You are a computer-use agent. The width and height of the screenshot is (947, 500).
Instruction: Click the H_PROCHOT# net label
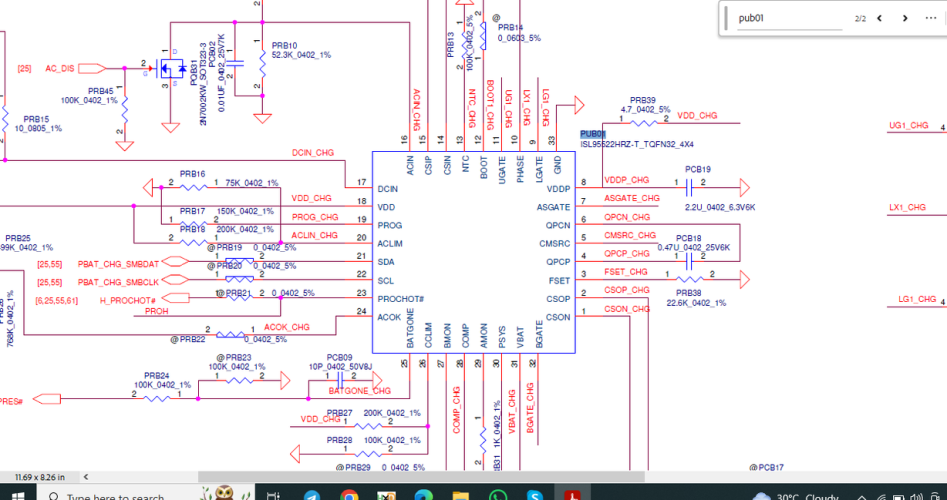(129, 300)
